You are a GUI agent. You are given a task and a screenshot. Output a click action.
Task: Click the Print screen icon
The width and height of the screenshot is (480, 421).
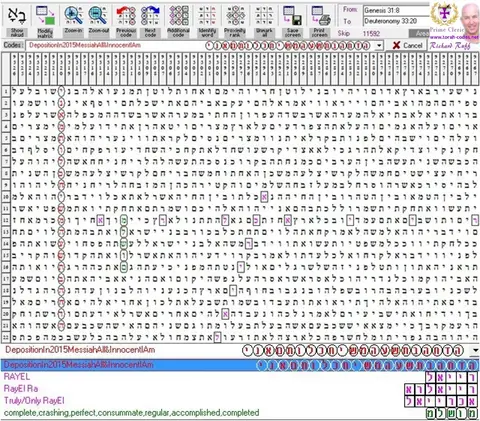click(x=321, y=16)
